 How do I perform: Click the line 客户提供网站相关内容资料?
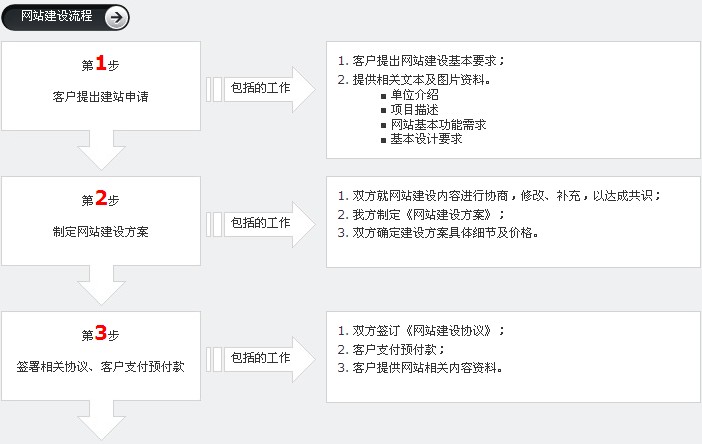[426, 367]
